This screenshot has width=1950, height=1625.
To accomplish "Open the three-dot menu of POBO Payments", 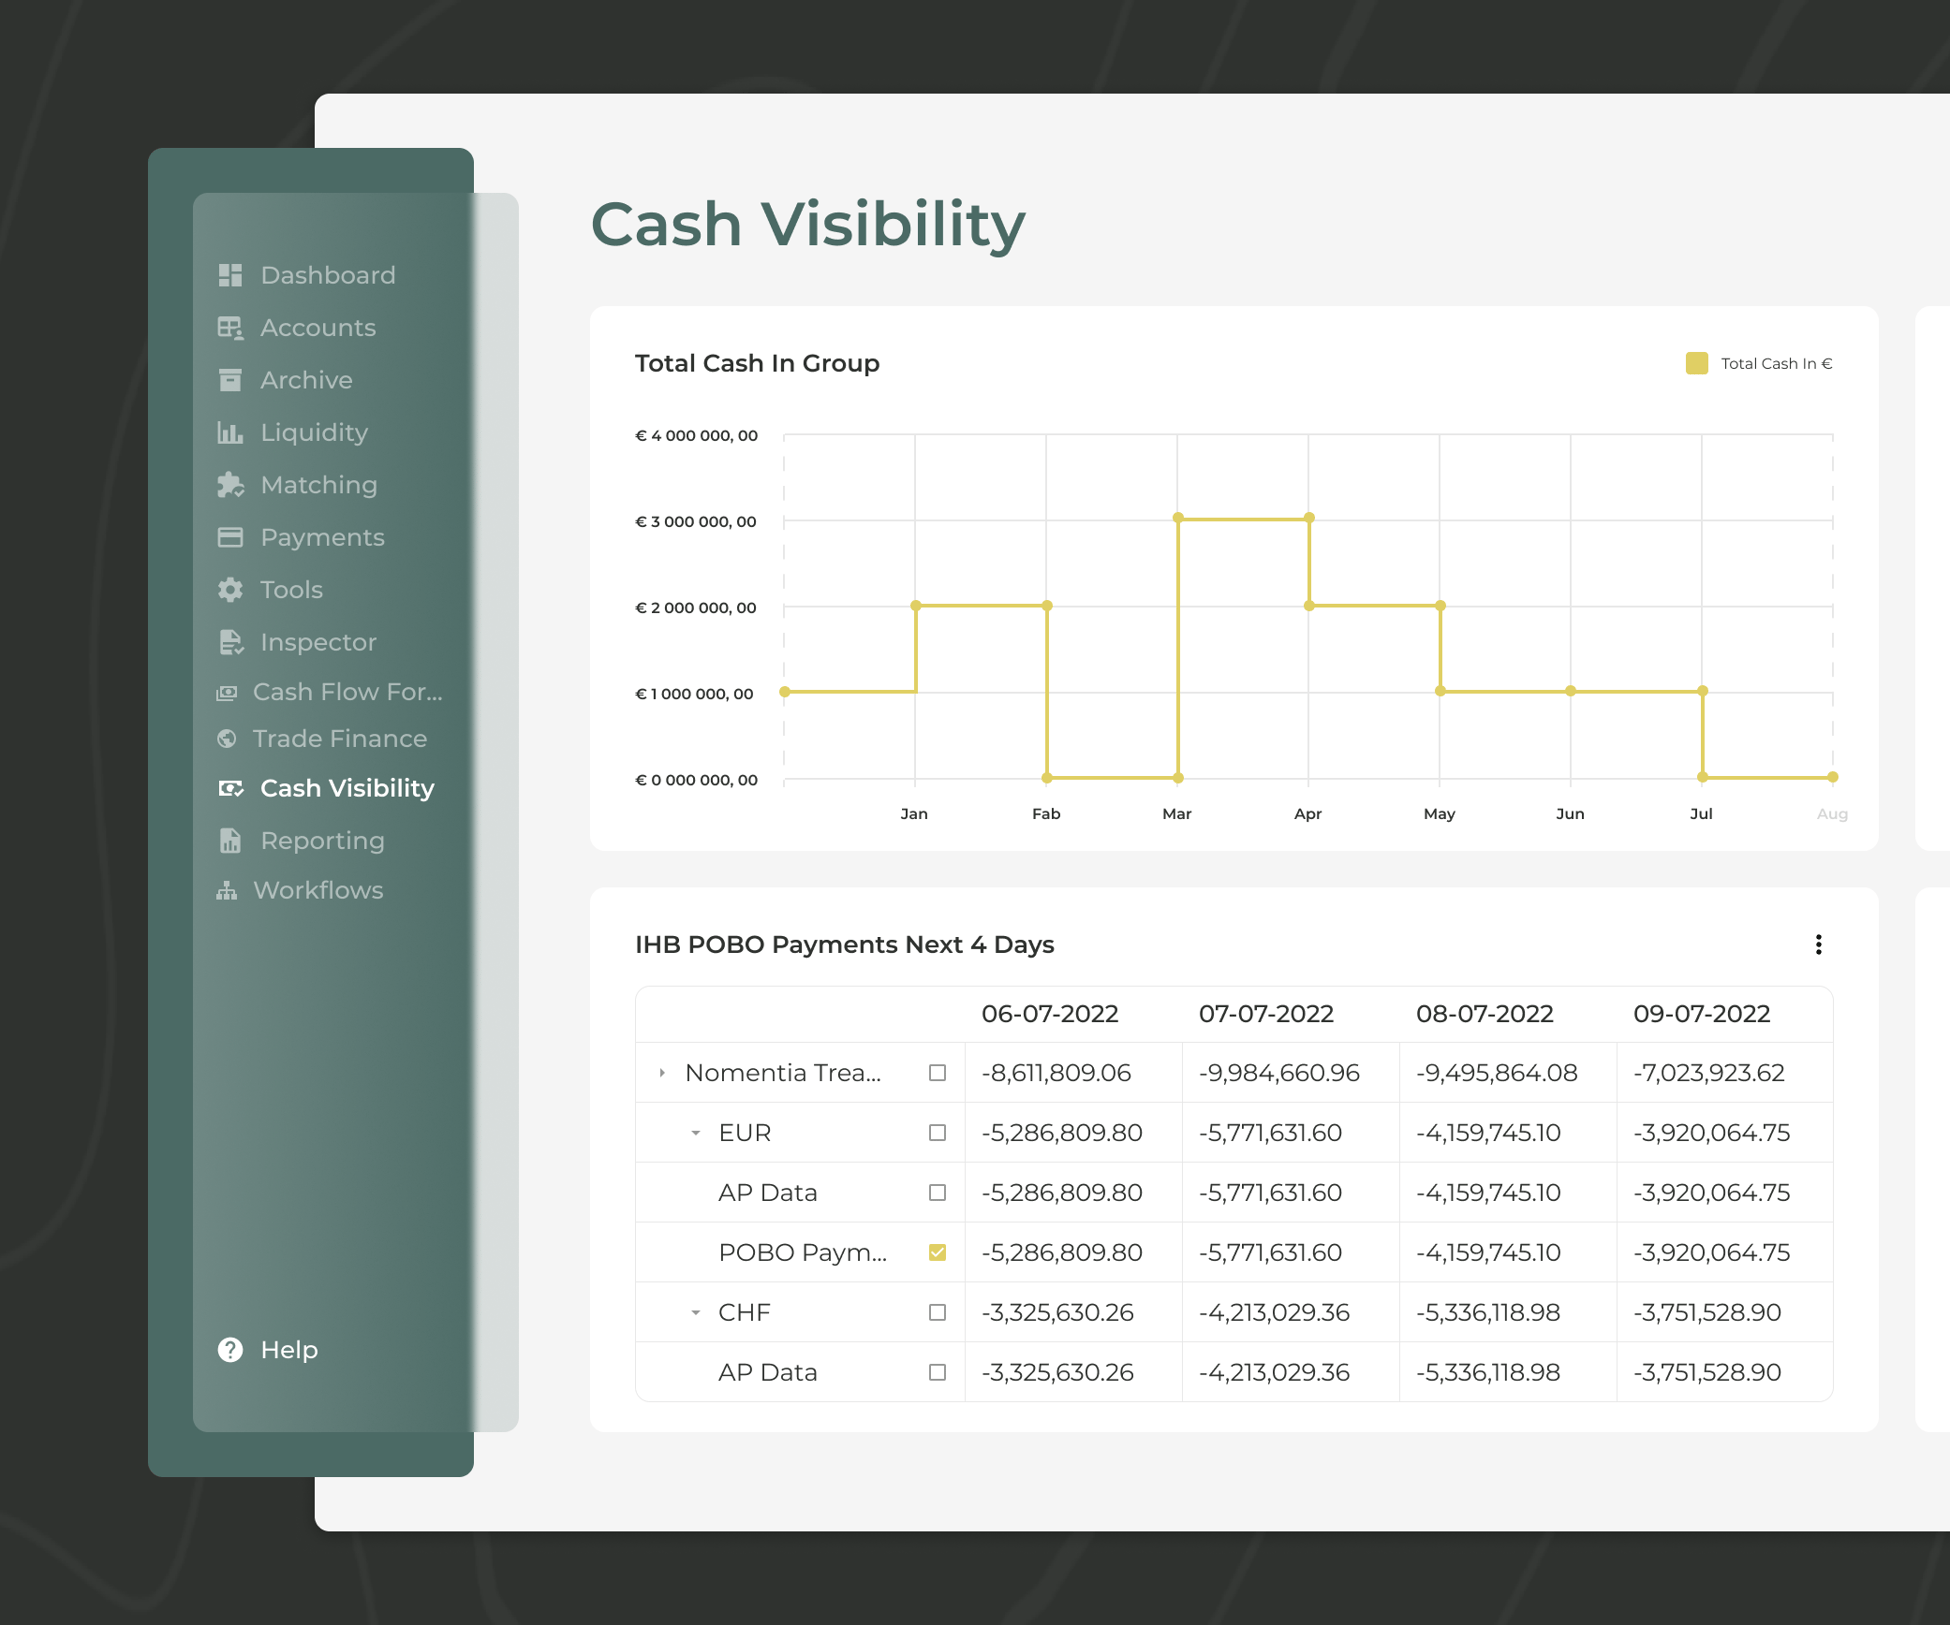I will tap(1818, 945).
